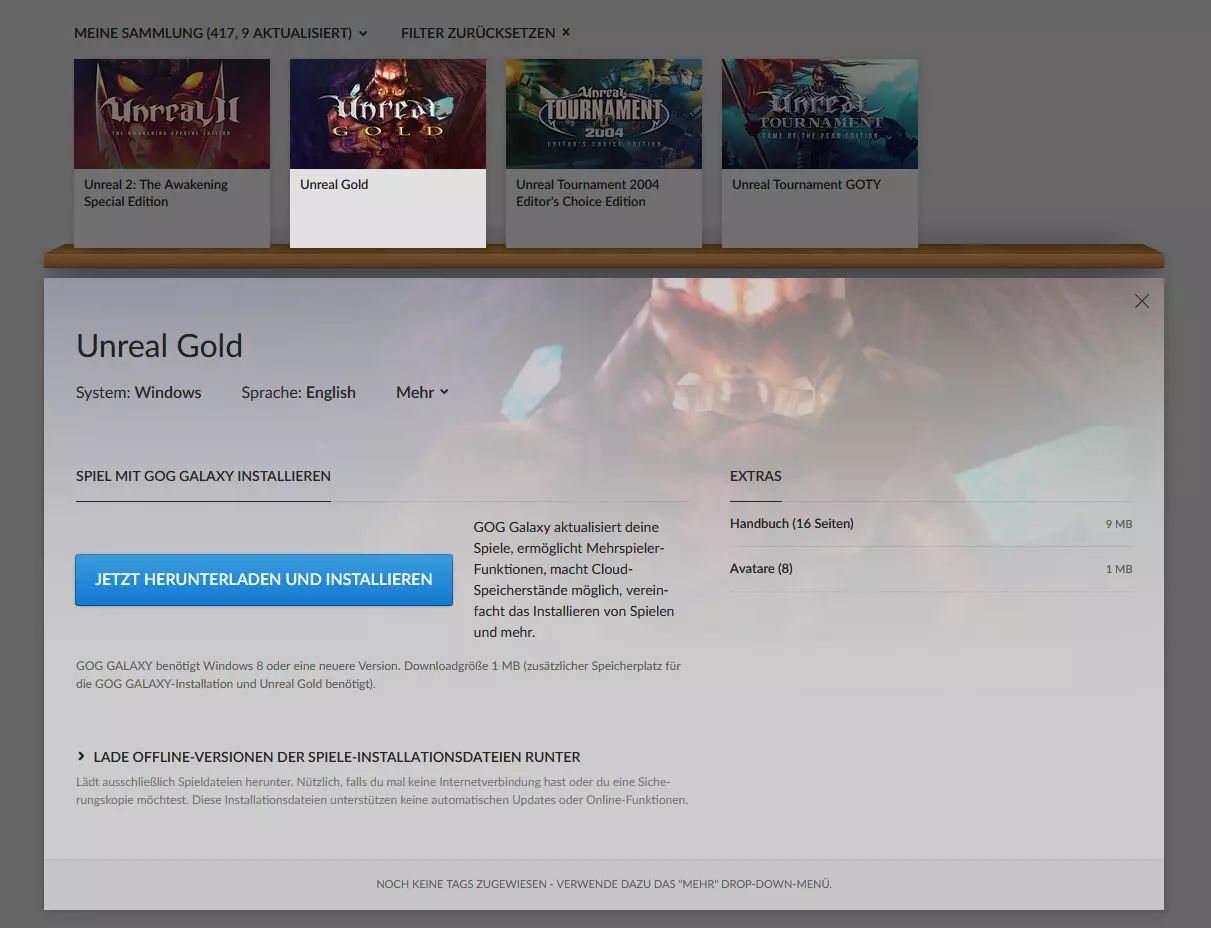
Task: Change the Sprache: English selection
Action: (x=298, y=392)
